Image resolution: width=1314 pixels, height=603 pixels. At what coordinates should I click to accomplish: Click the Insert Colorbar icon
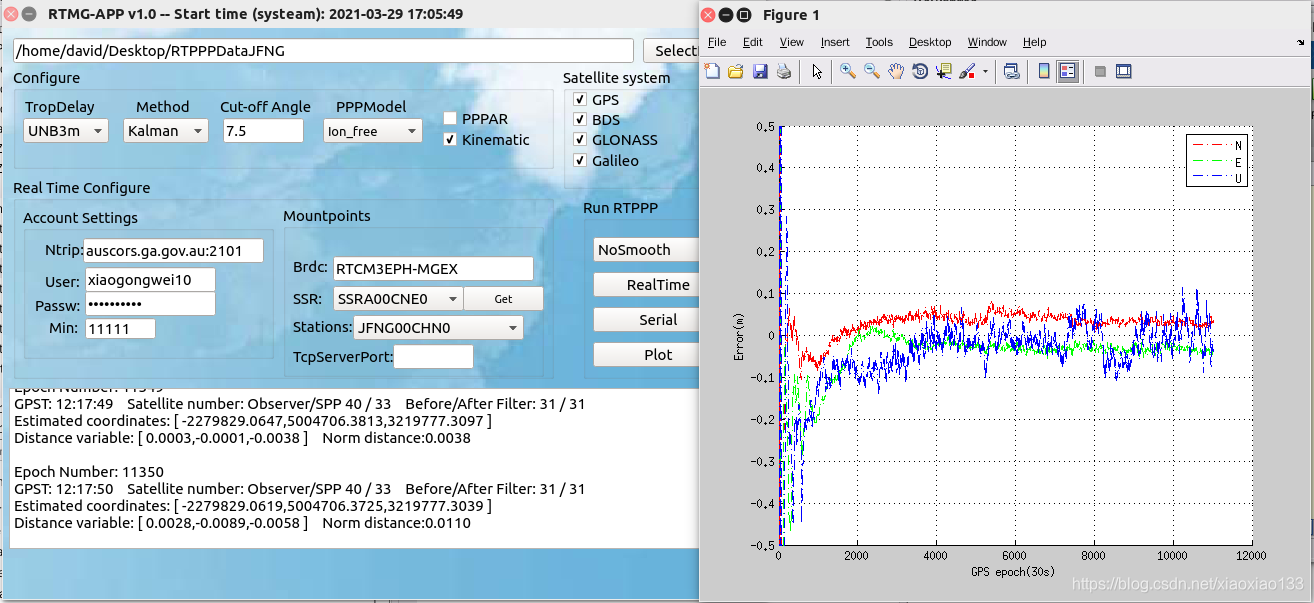tap(1043, 71)
